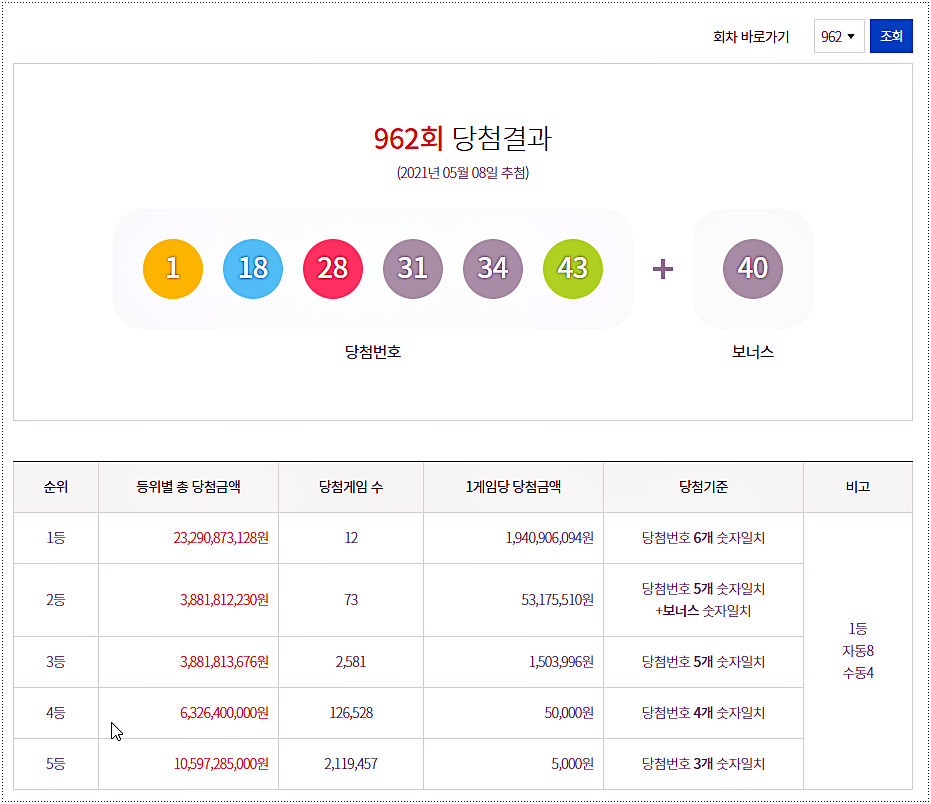Click the bonus ball numbered 40

pos(753,268)
